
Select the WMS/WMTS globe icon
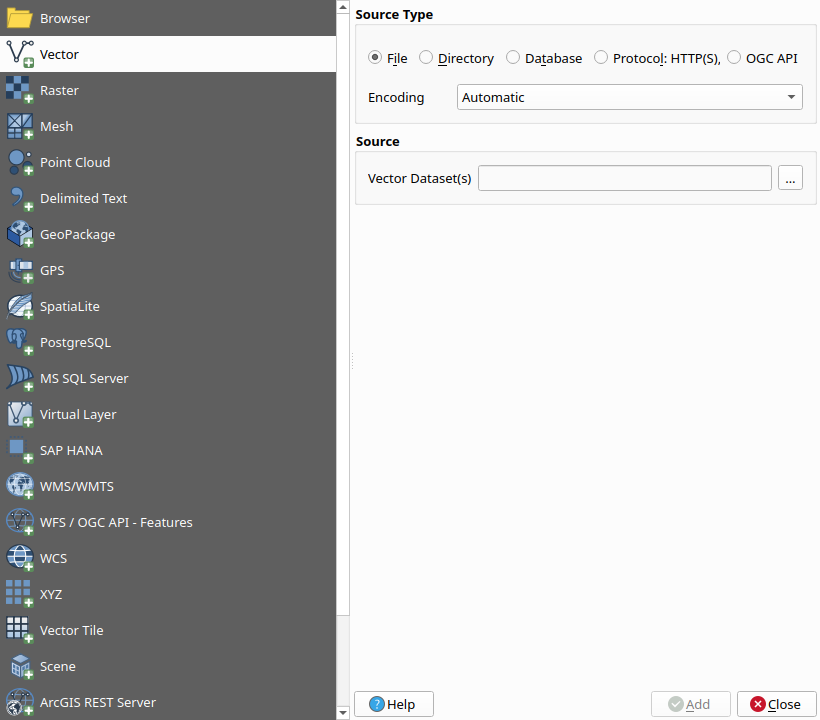[20, 486]
